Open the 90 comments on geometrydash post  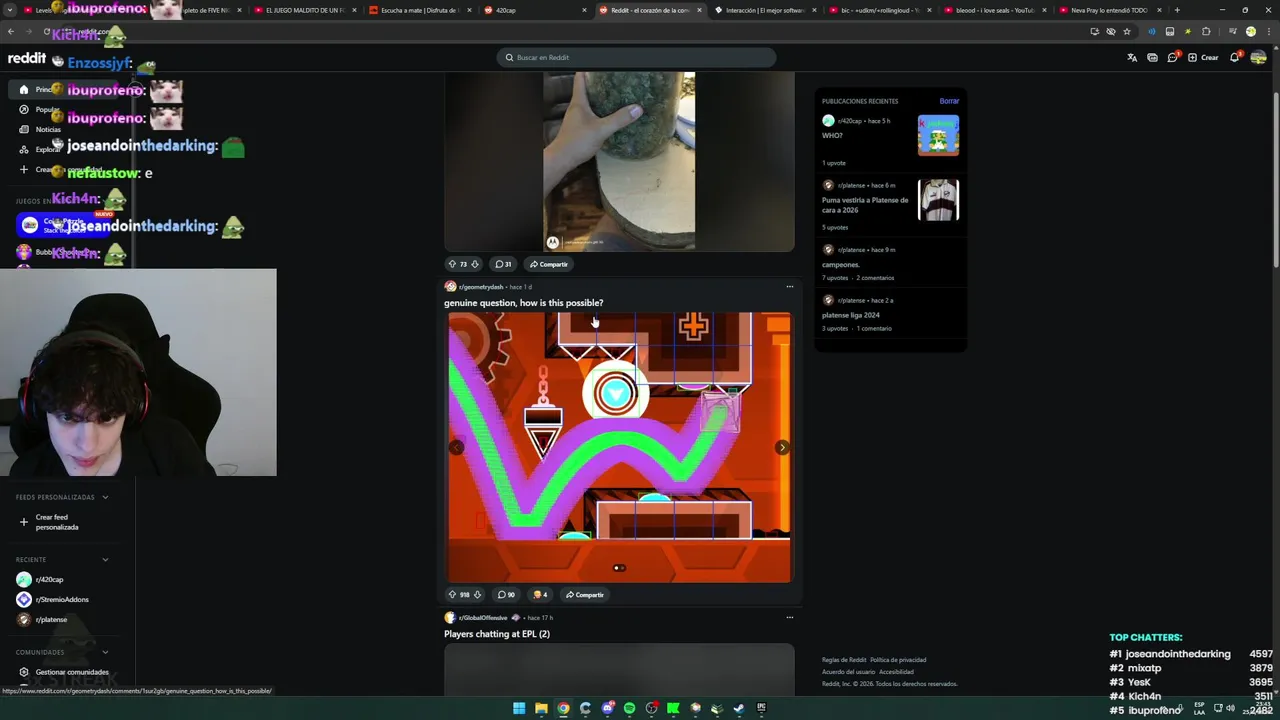[x=506, y=594]
